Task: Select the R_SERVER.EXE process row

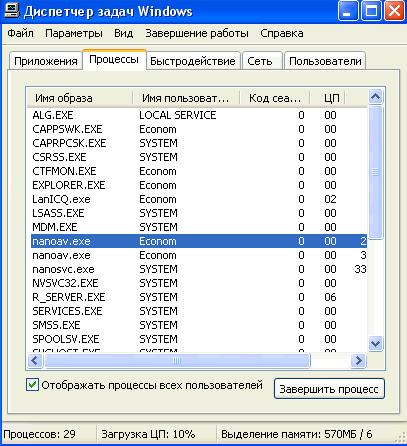Action: tap(199, 297)
